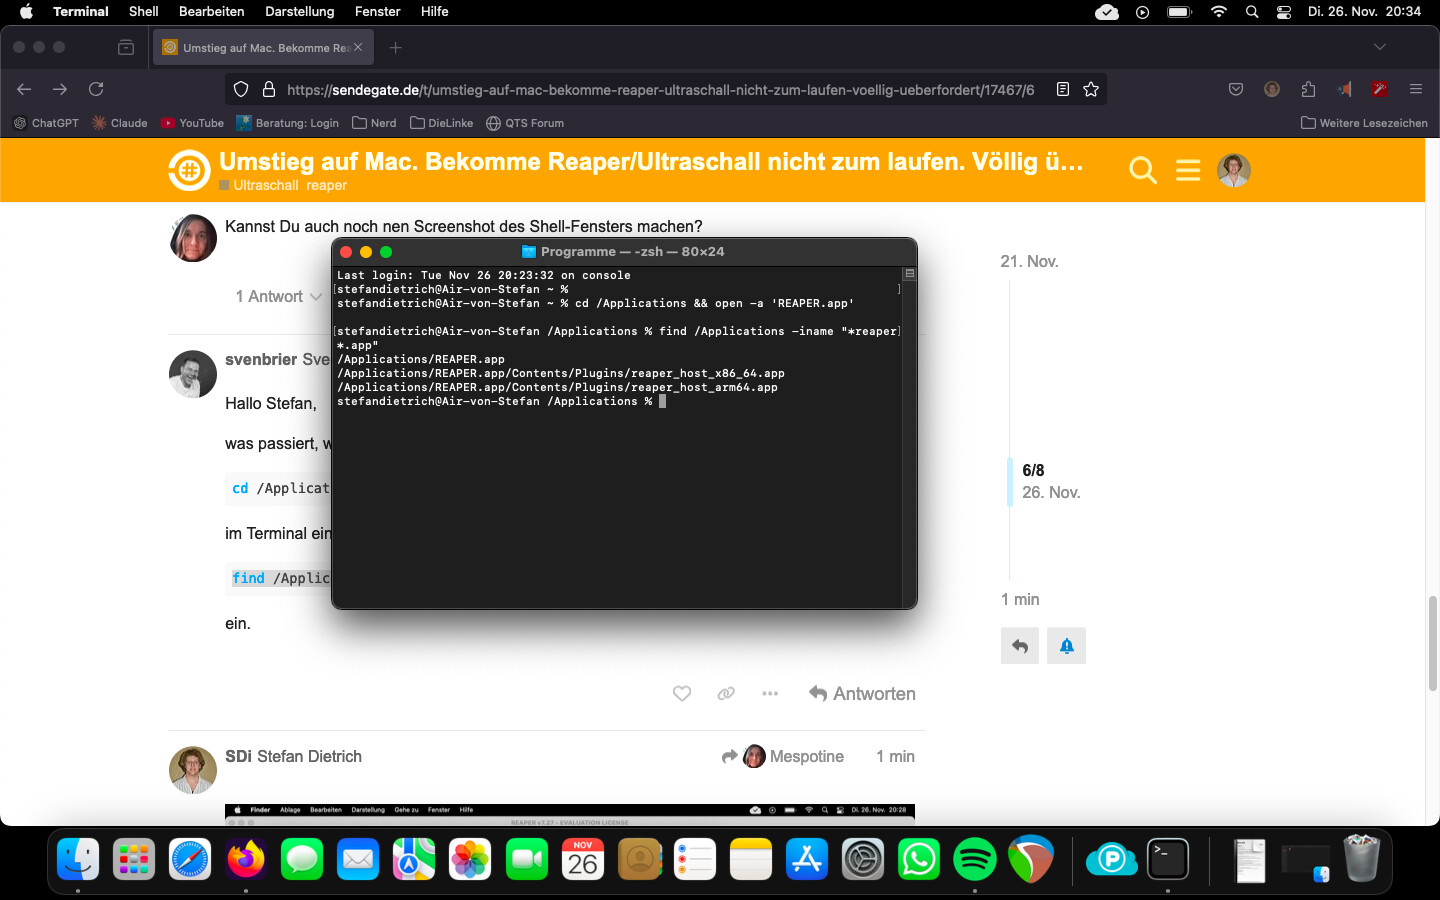
Task: Open the user profile avatar menu
Action: click(x=1234, y=171)
